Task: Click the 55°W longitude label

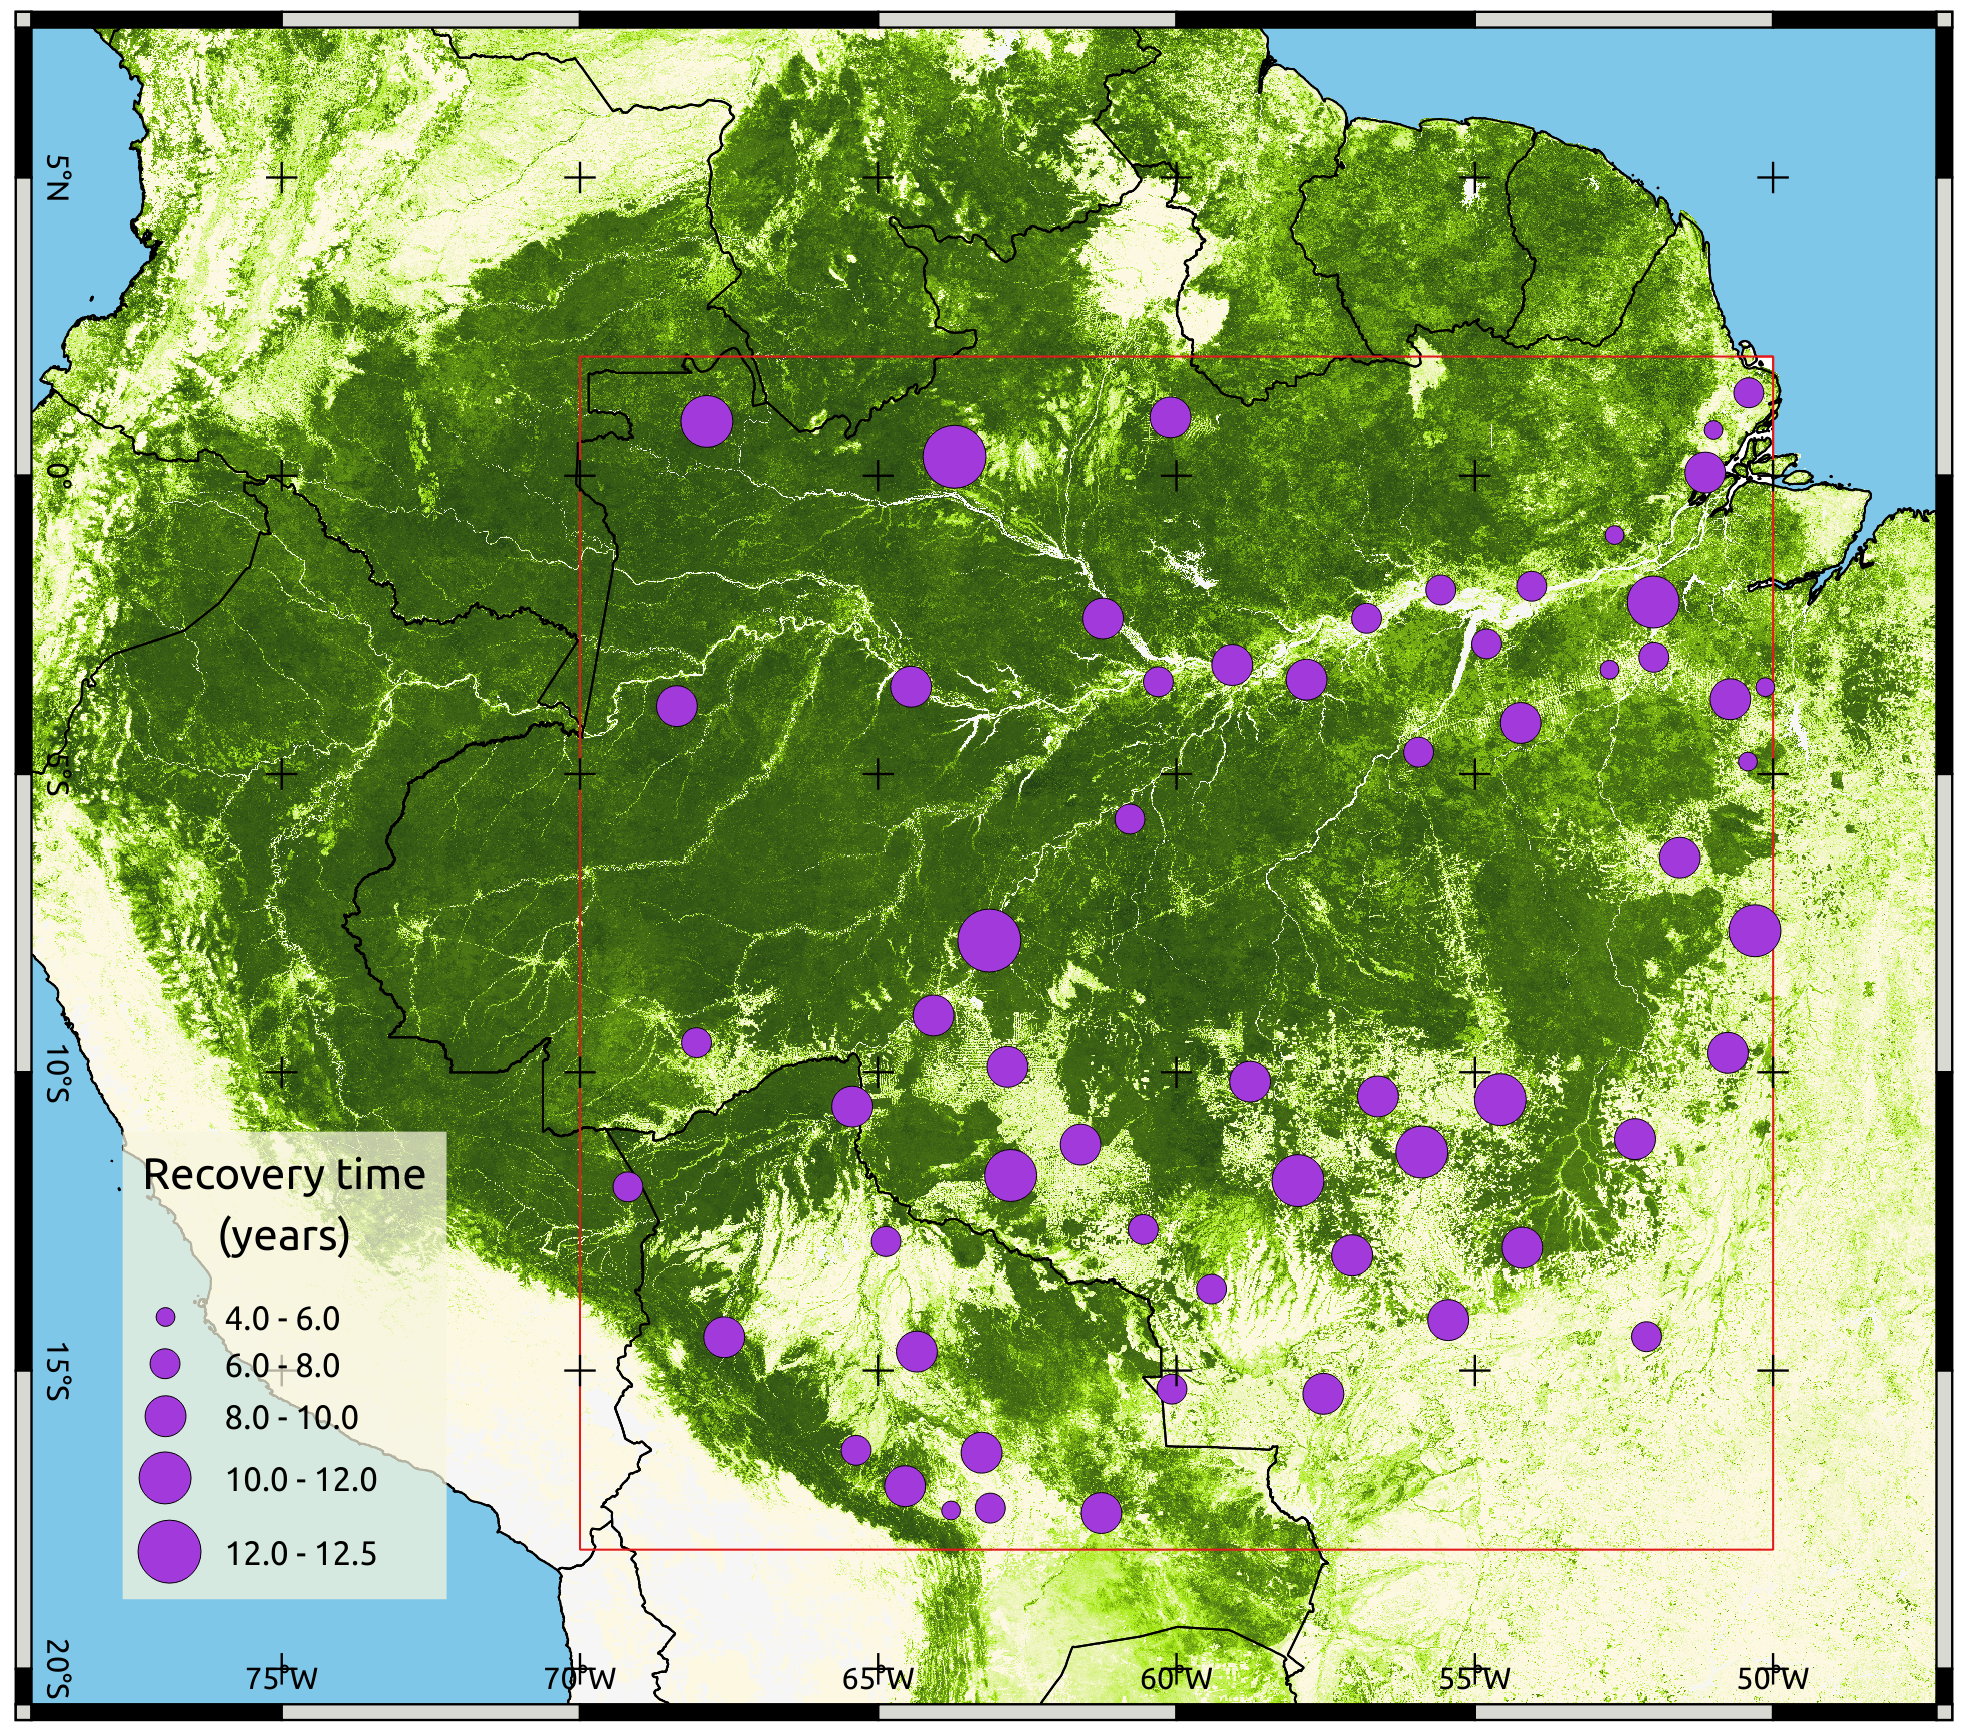Action: point(1475,1678)
